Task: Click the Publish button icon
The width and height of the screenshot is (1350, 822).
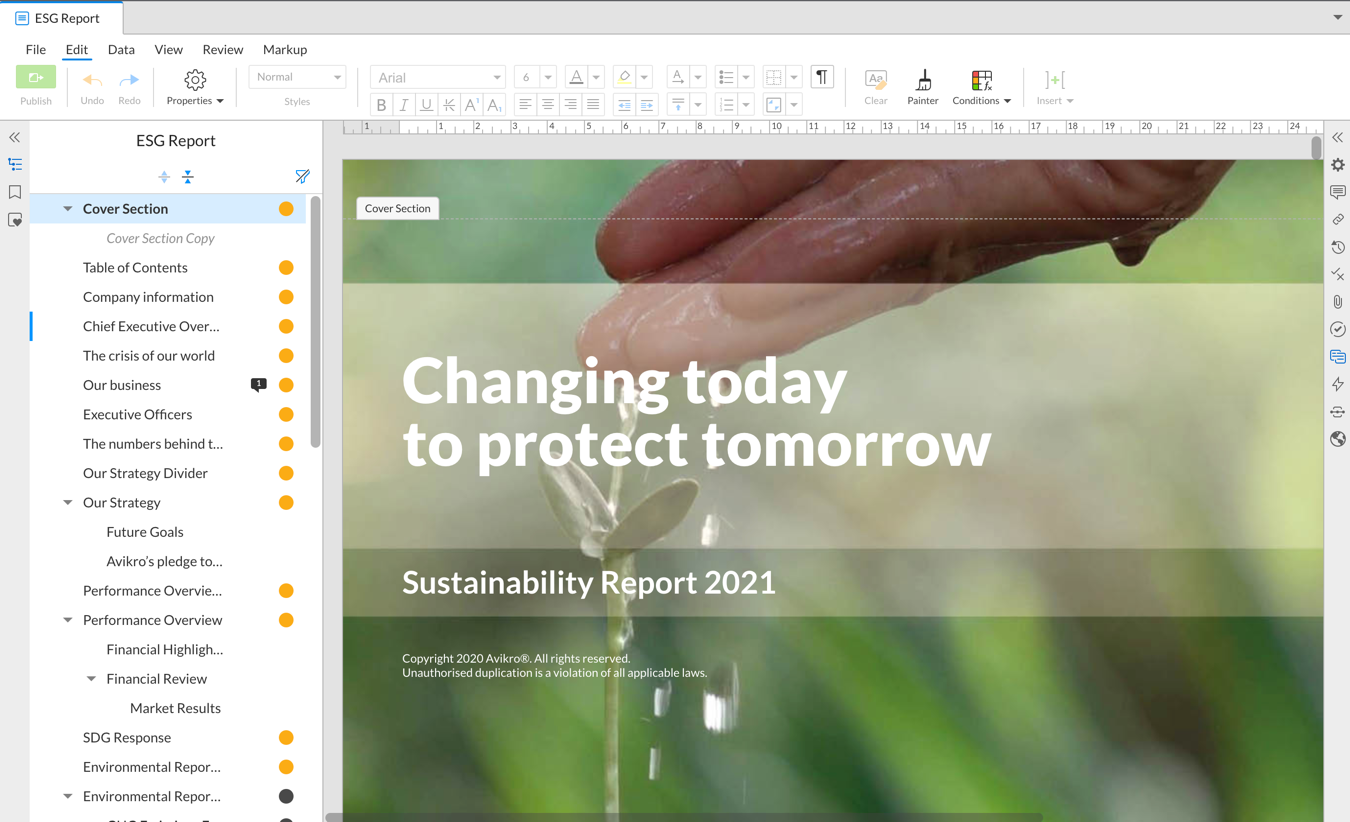Action: 36,77
